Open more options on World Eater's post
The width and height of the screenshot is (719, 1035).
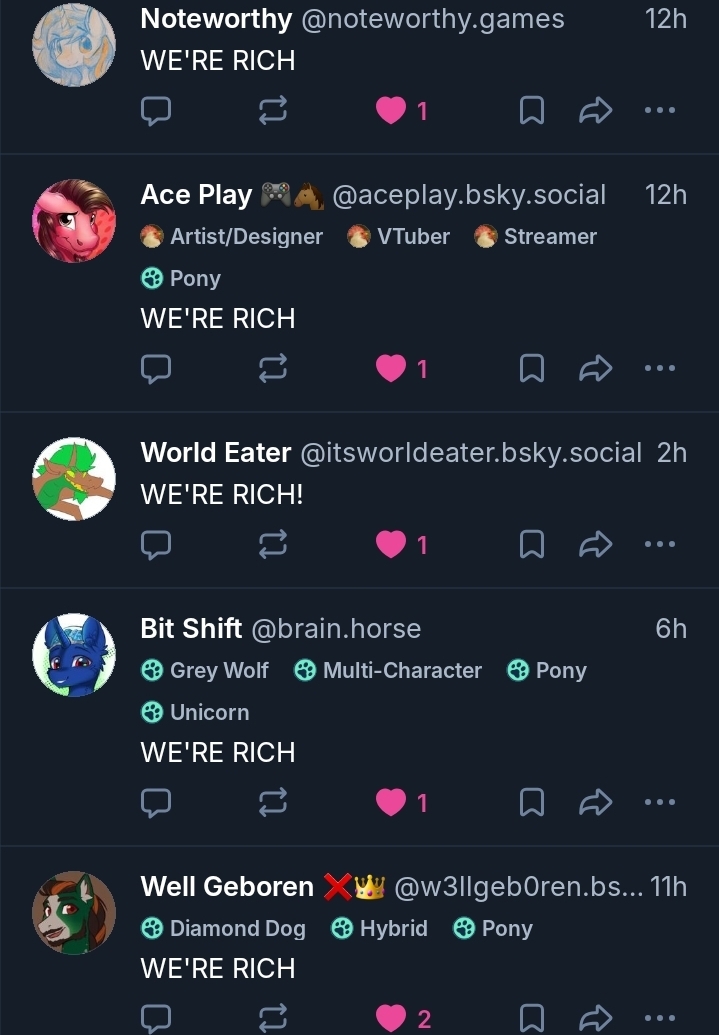pos(659,545)
